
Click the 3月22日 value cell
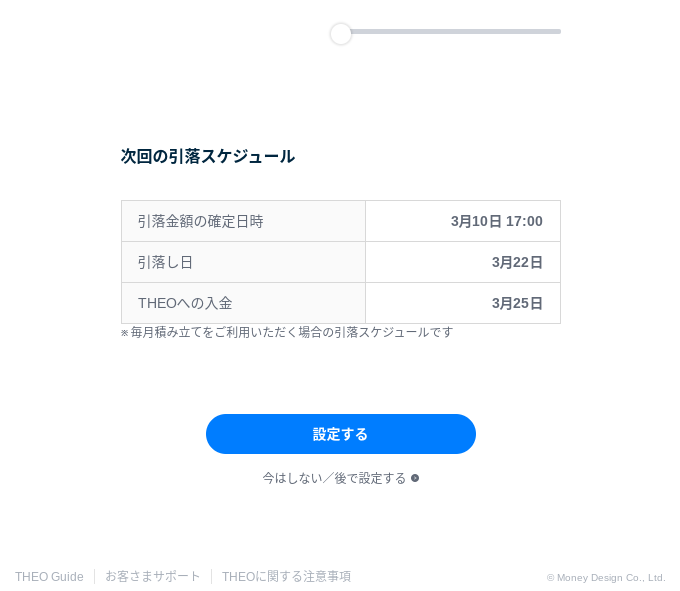tap(463, 262)
